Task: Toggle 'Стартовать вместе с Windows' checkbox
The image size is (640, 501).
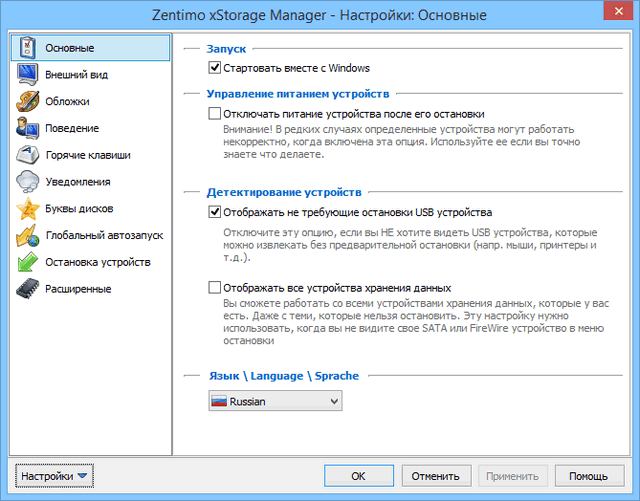Action: click(215, 68)
